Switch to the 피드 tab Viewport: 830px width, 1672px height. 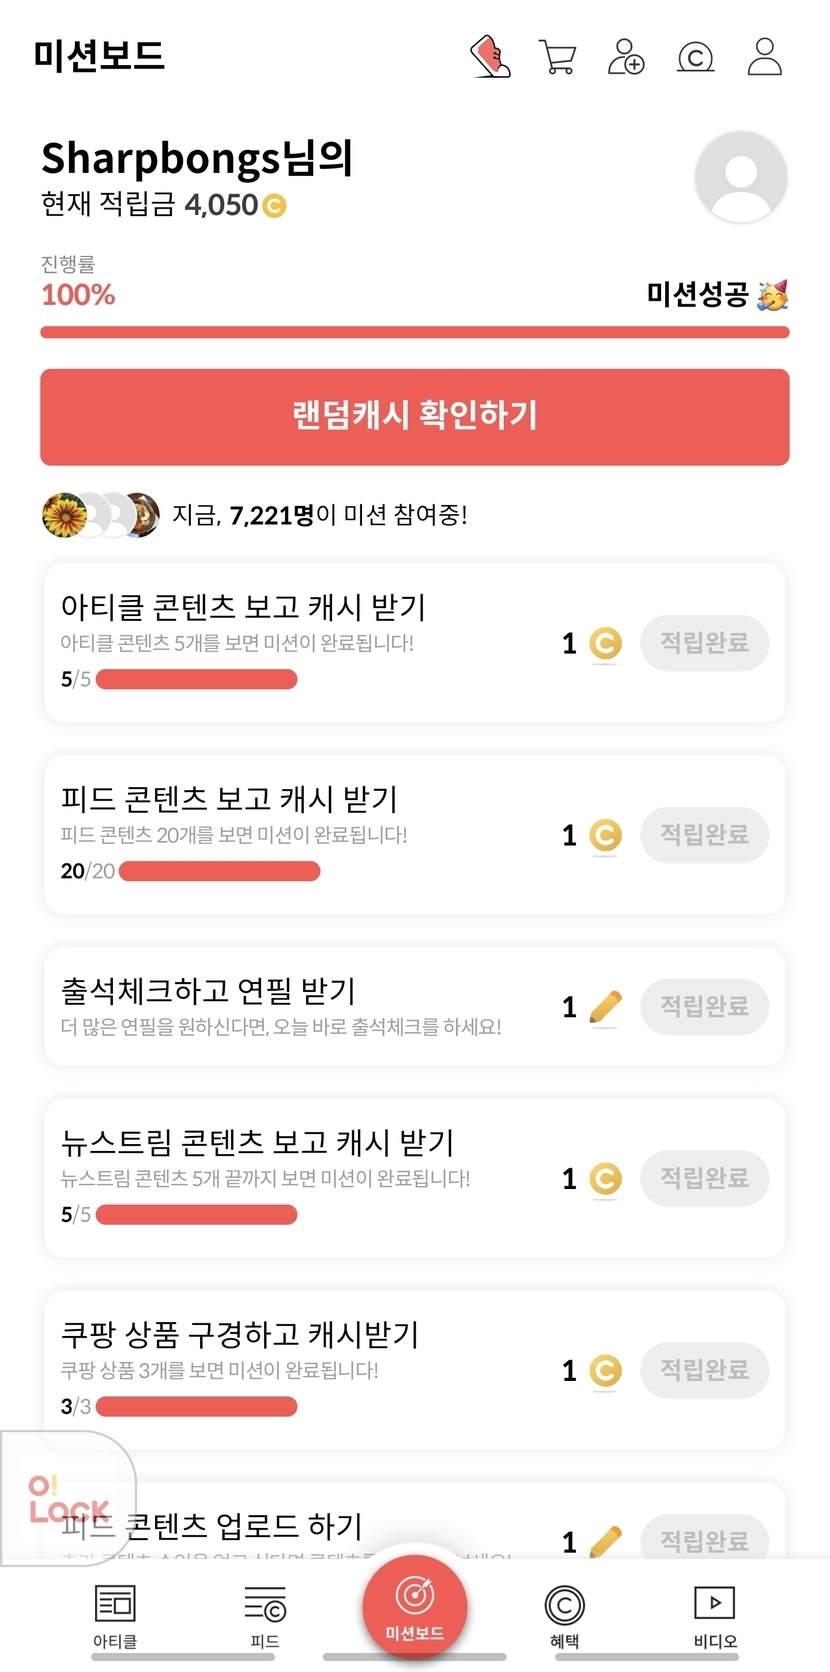coord(265,1616)
